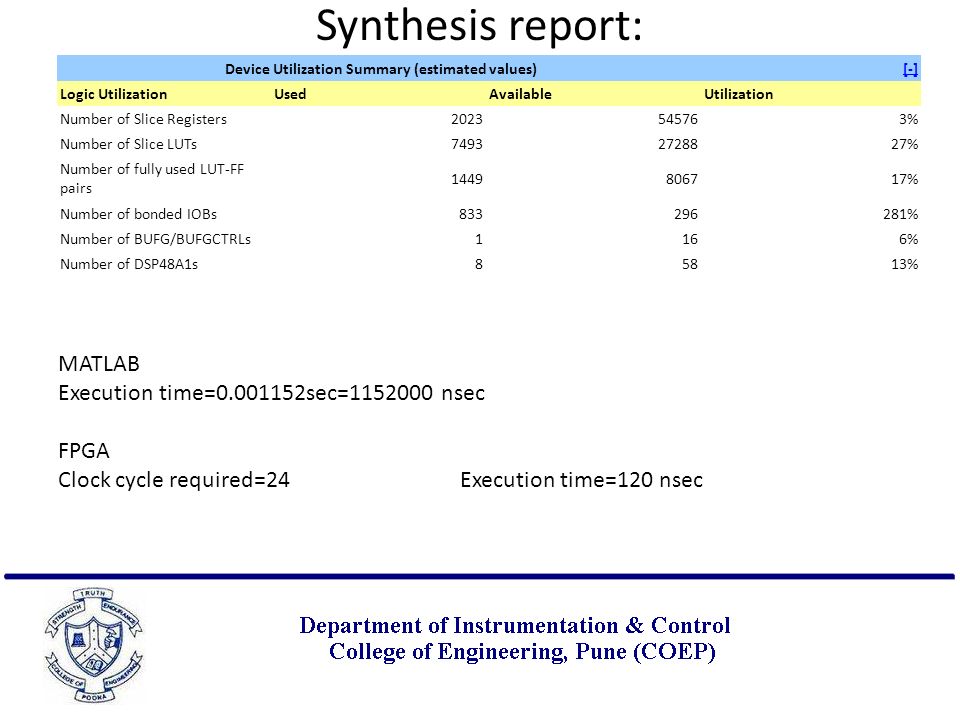Select 'Number of BUFG/BUFGCTRLs' row label
Screen dimensions: 960x720
156,239
